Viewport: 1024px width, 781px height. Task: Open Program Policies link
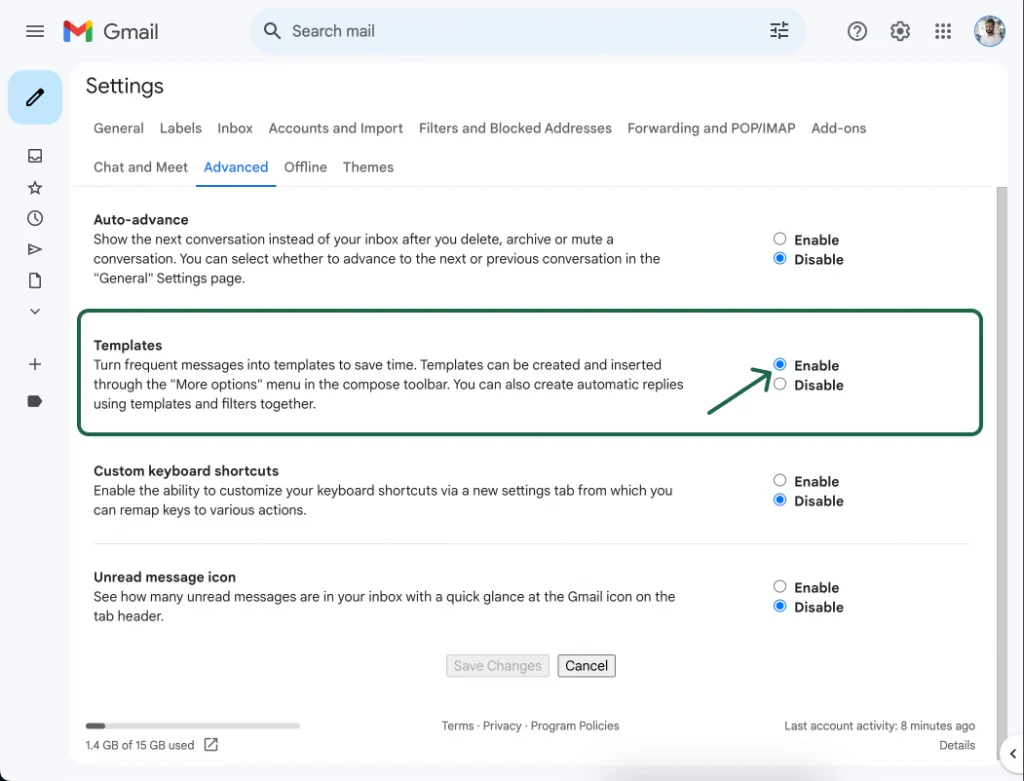(x=575, y=725)
